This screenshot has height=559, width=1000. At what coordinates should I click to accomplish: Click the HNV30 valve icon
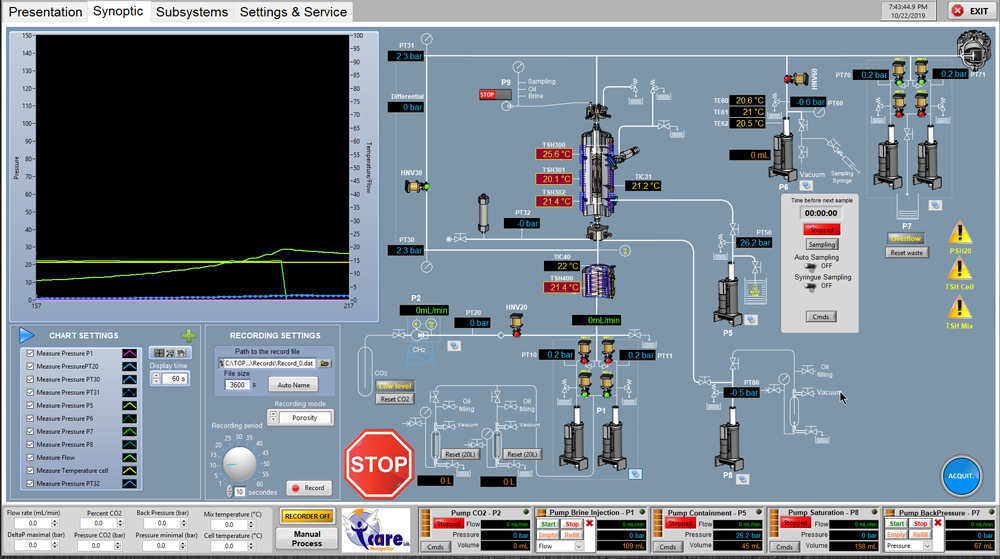click(416, 186)
